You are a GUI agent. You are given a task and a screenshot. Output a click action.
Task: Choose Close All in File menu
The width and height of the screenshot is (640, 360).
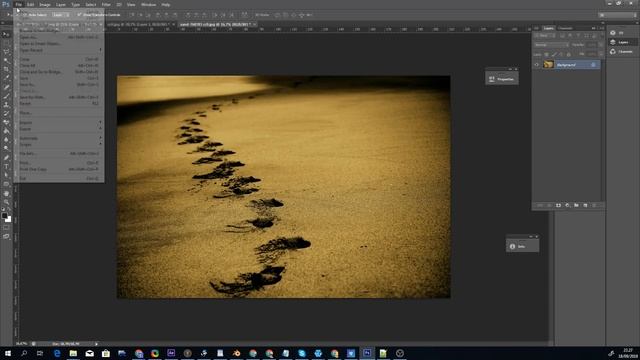(x=59, y=65)
